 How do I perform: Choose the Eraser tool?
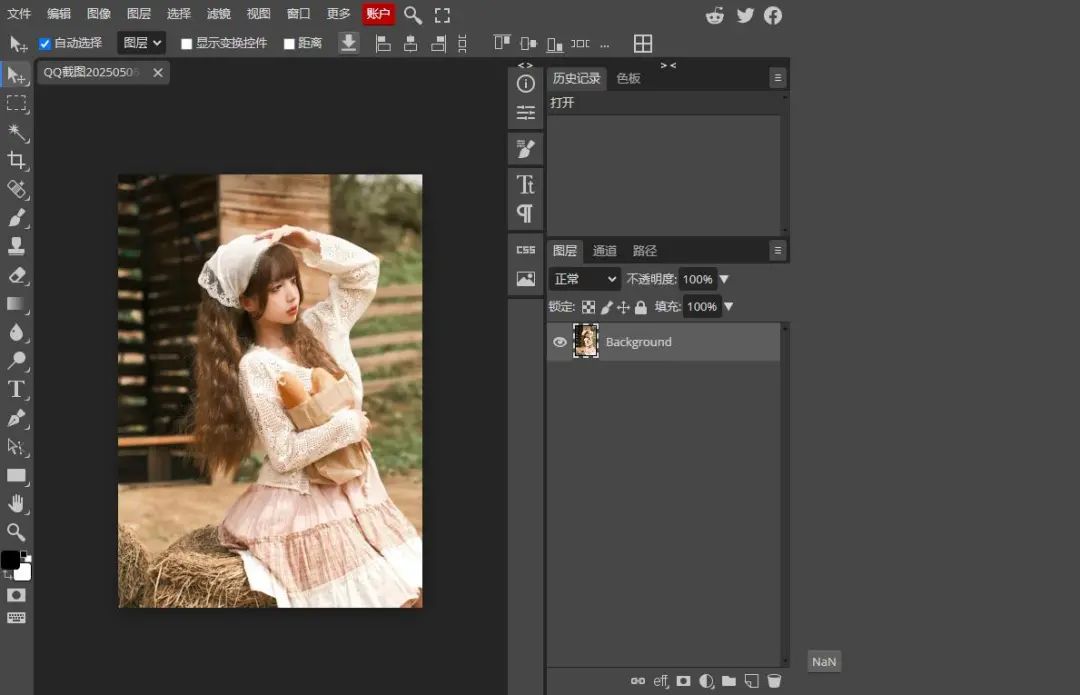click(17, 275)
